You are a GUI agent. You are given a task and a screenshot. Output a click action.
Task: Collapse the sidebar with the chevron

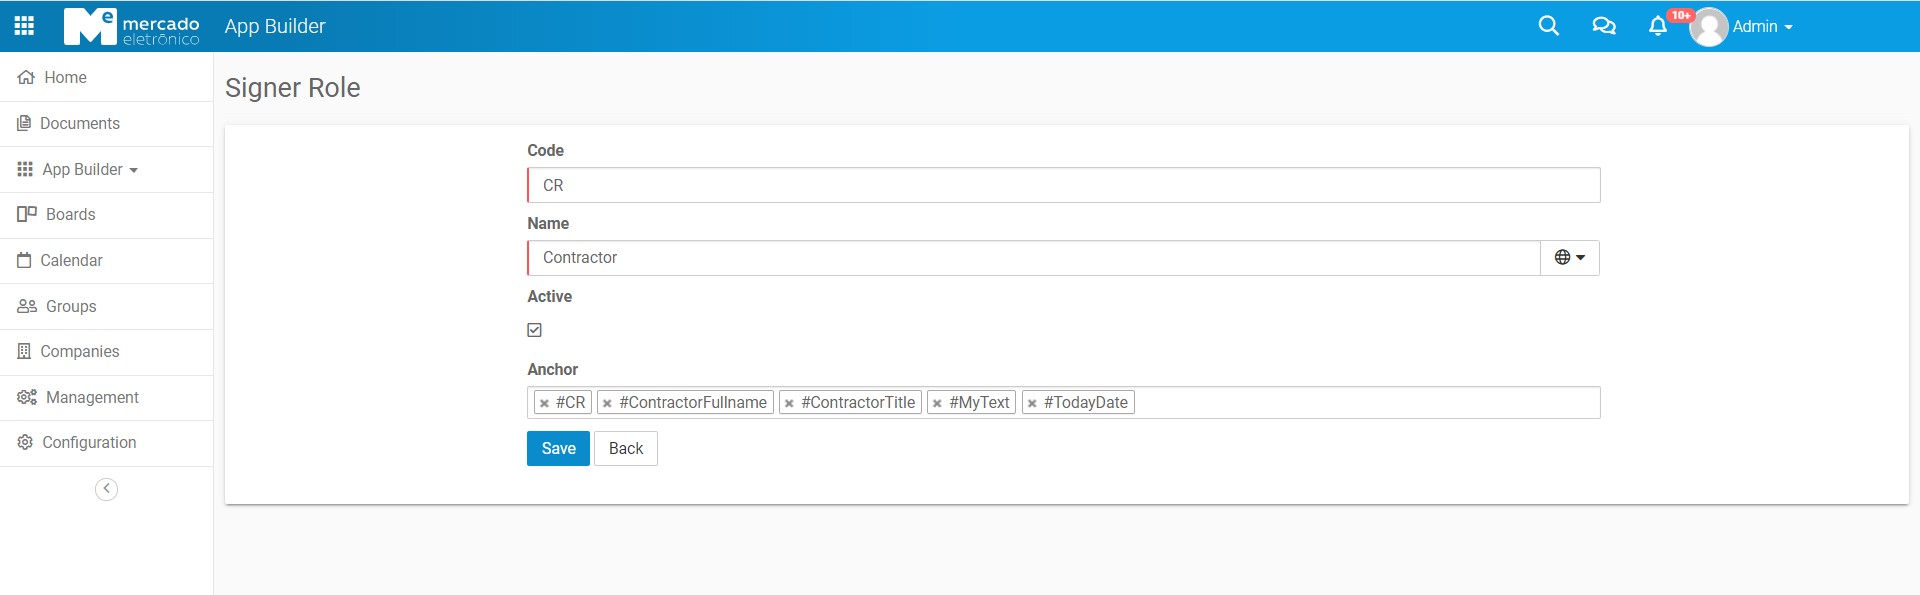106,489
